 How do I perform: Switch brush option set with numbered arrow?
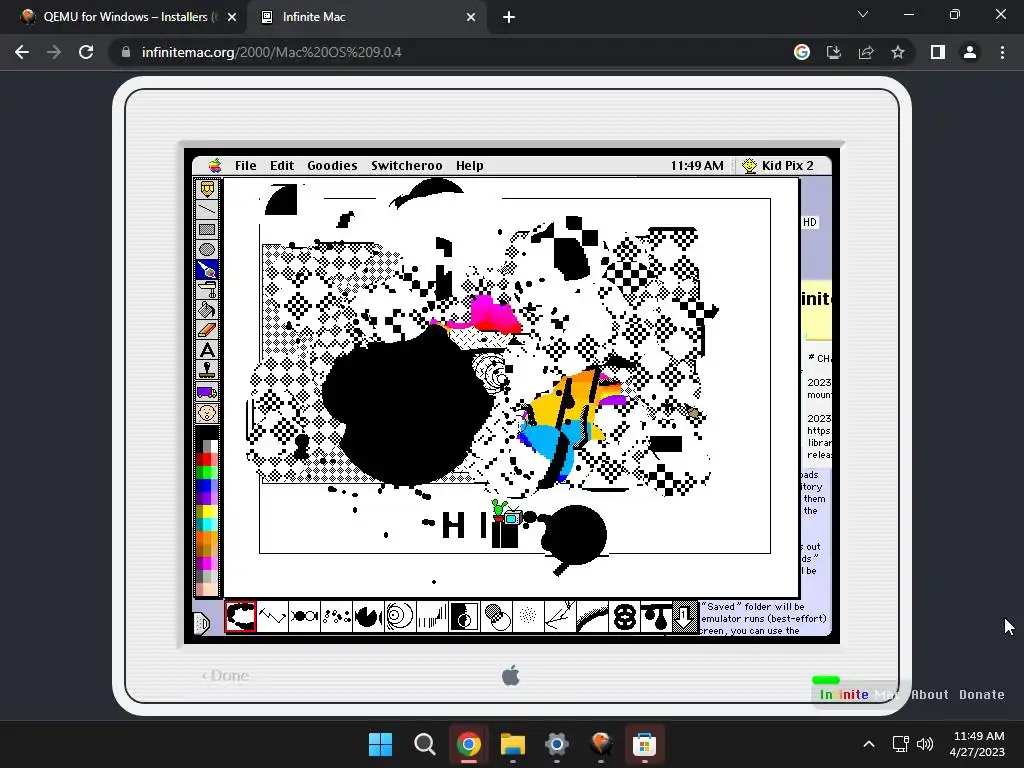(685, 616)
